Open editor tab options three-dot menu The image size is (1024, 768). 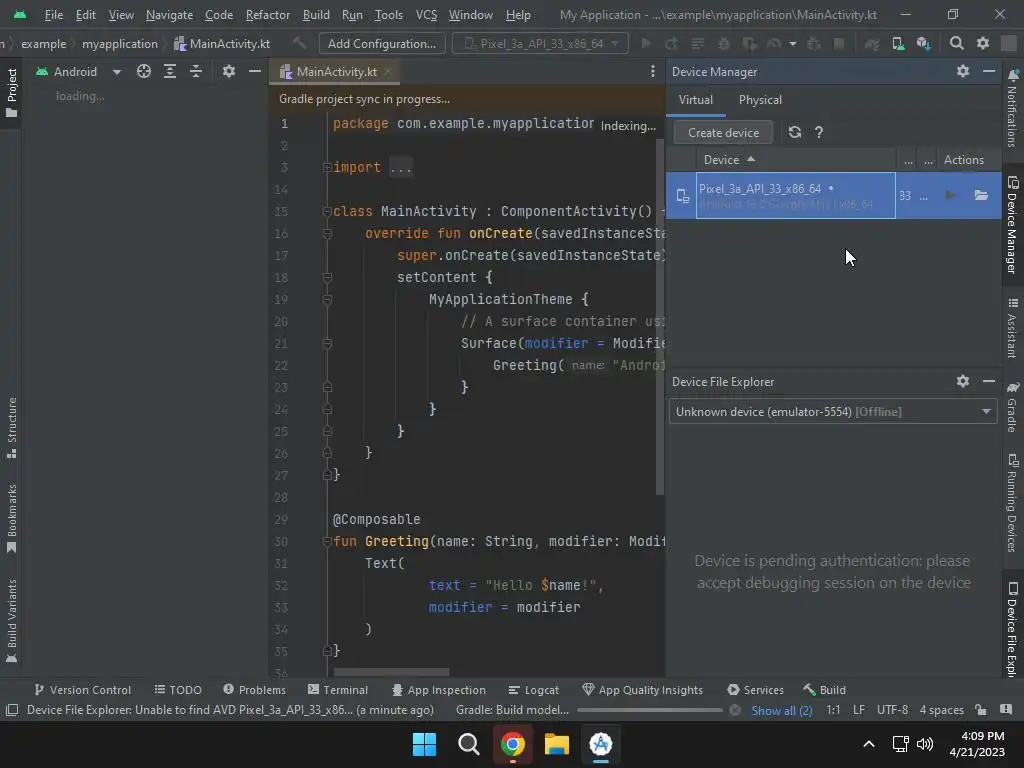[652, 72]
